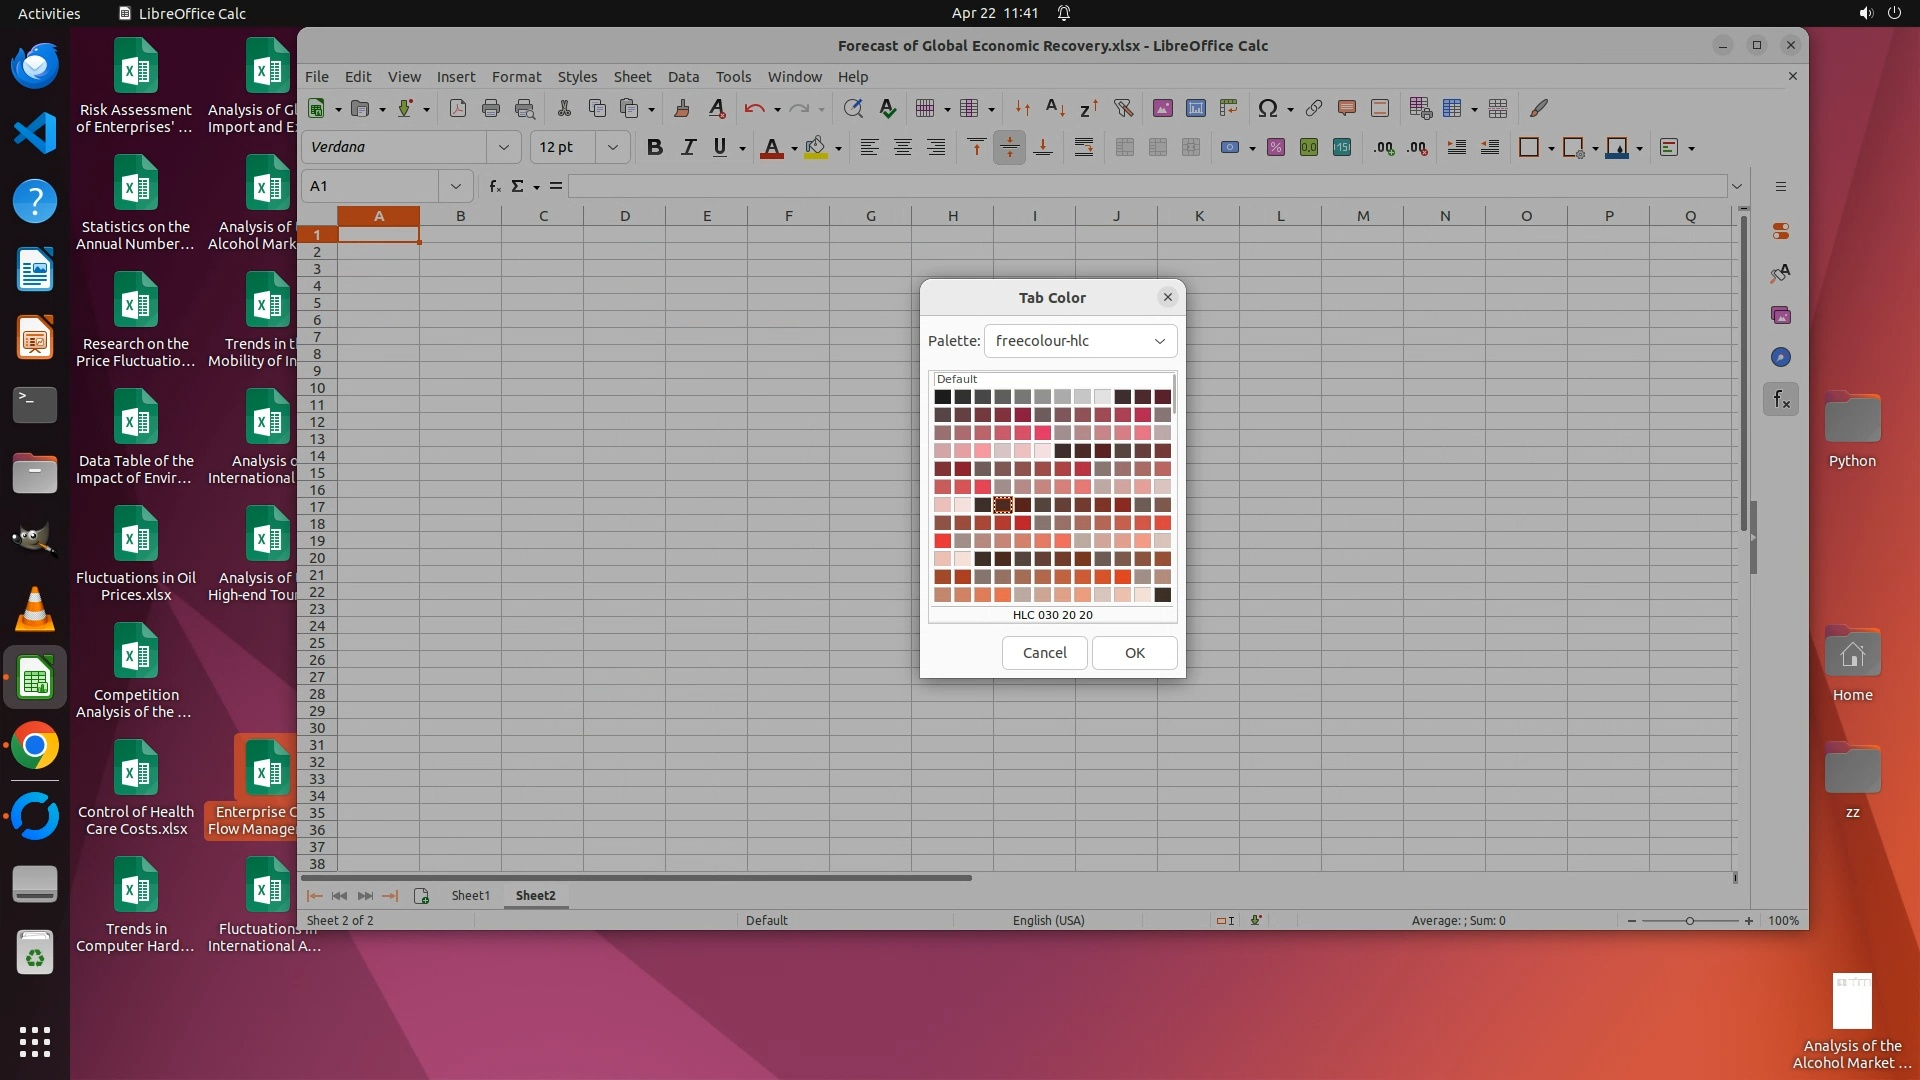1920x1080 pixels.
Task: Pick the black swatch in palette
Action: coord(942,397)
